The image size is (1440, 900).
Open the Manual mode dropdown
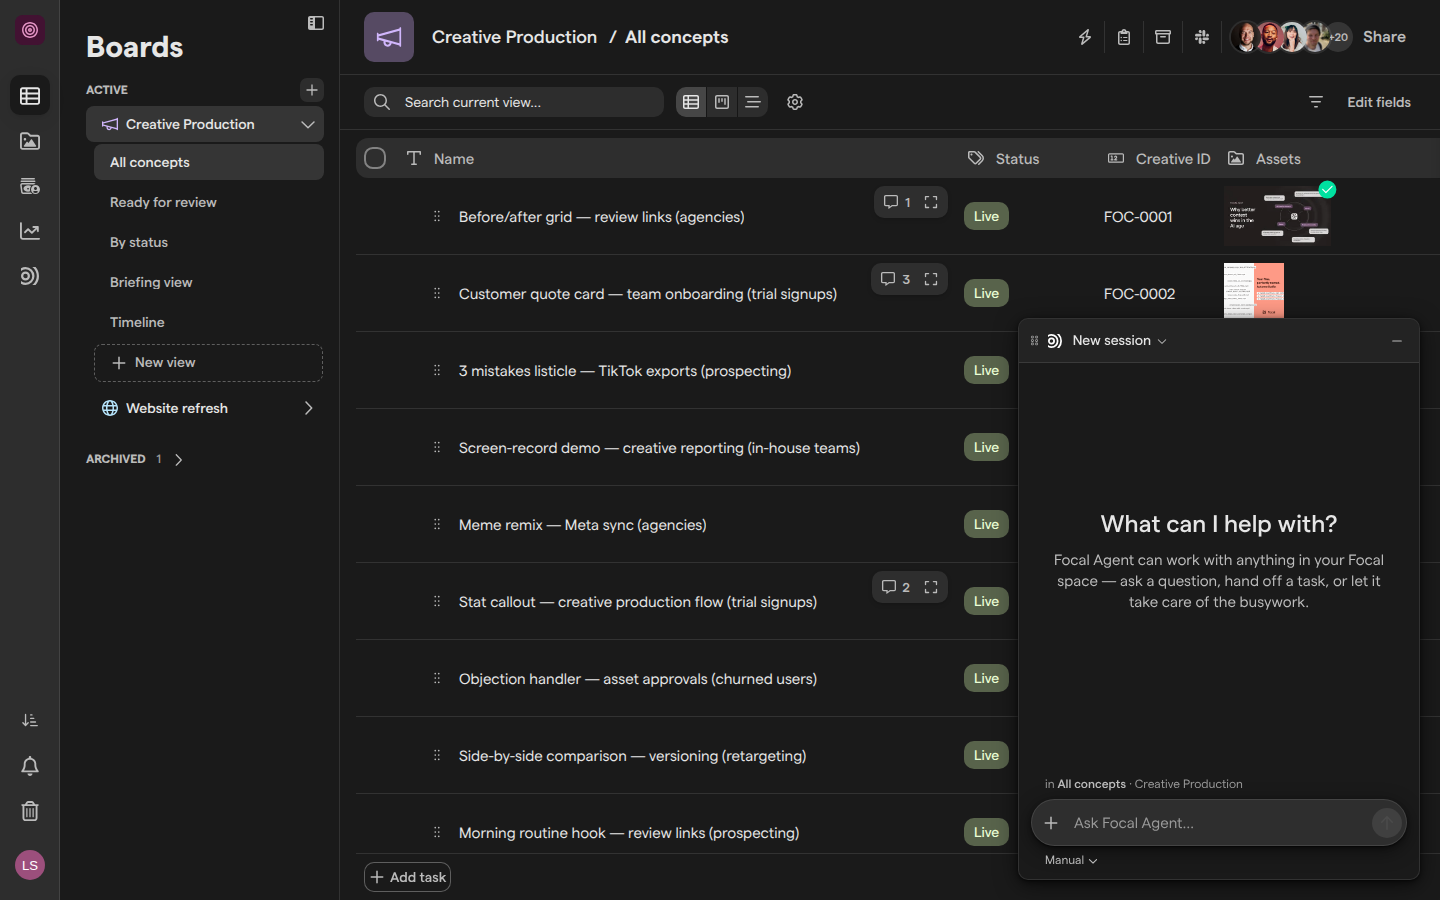1071,860
